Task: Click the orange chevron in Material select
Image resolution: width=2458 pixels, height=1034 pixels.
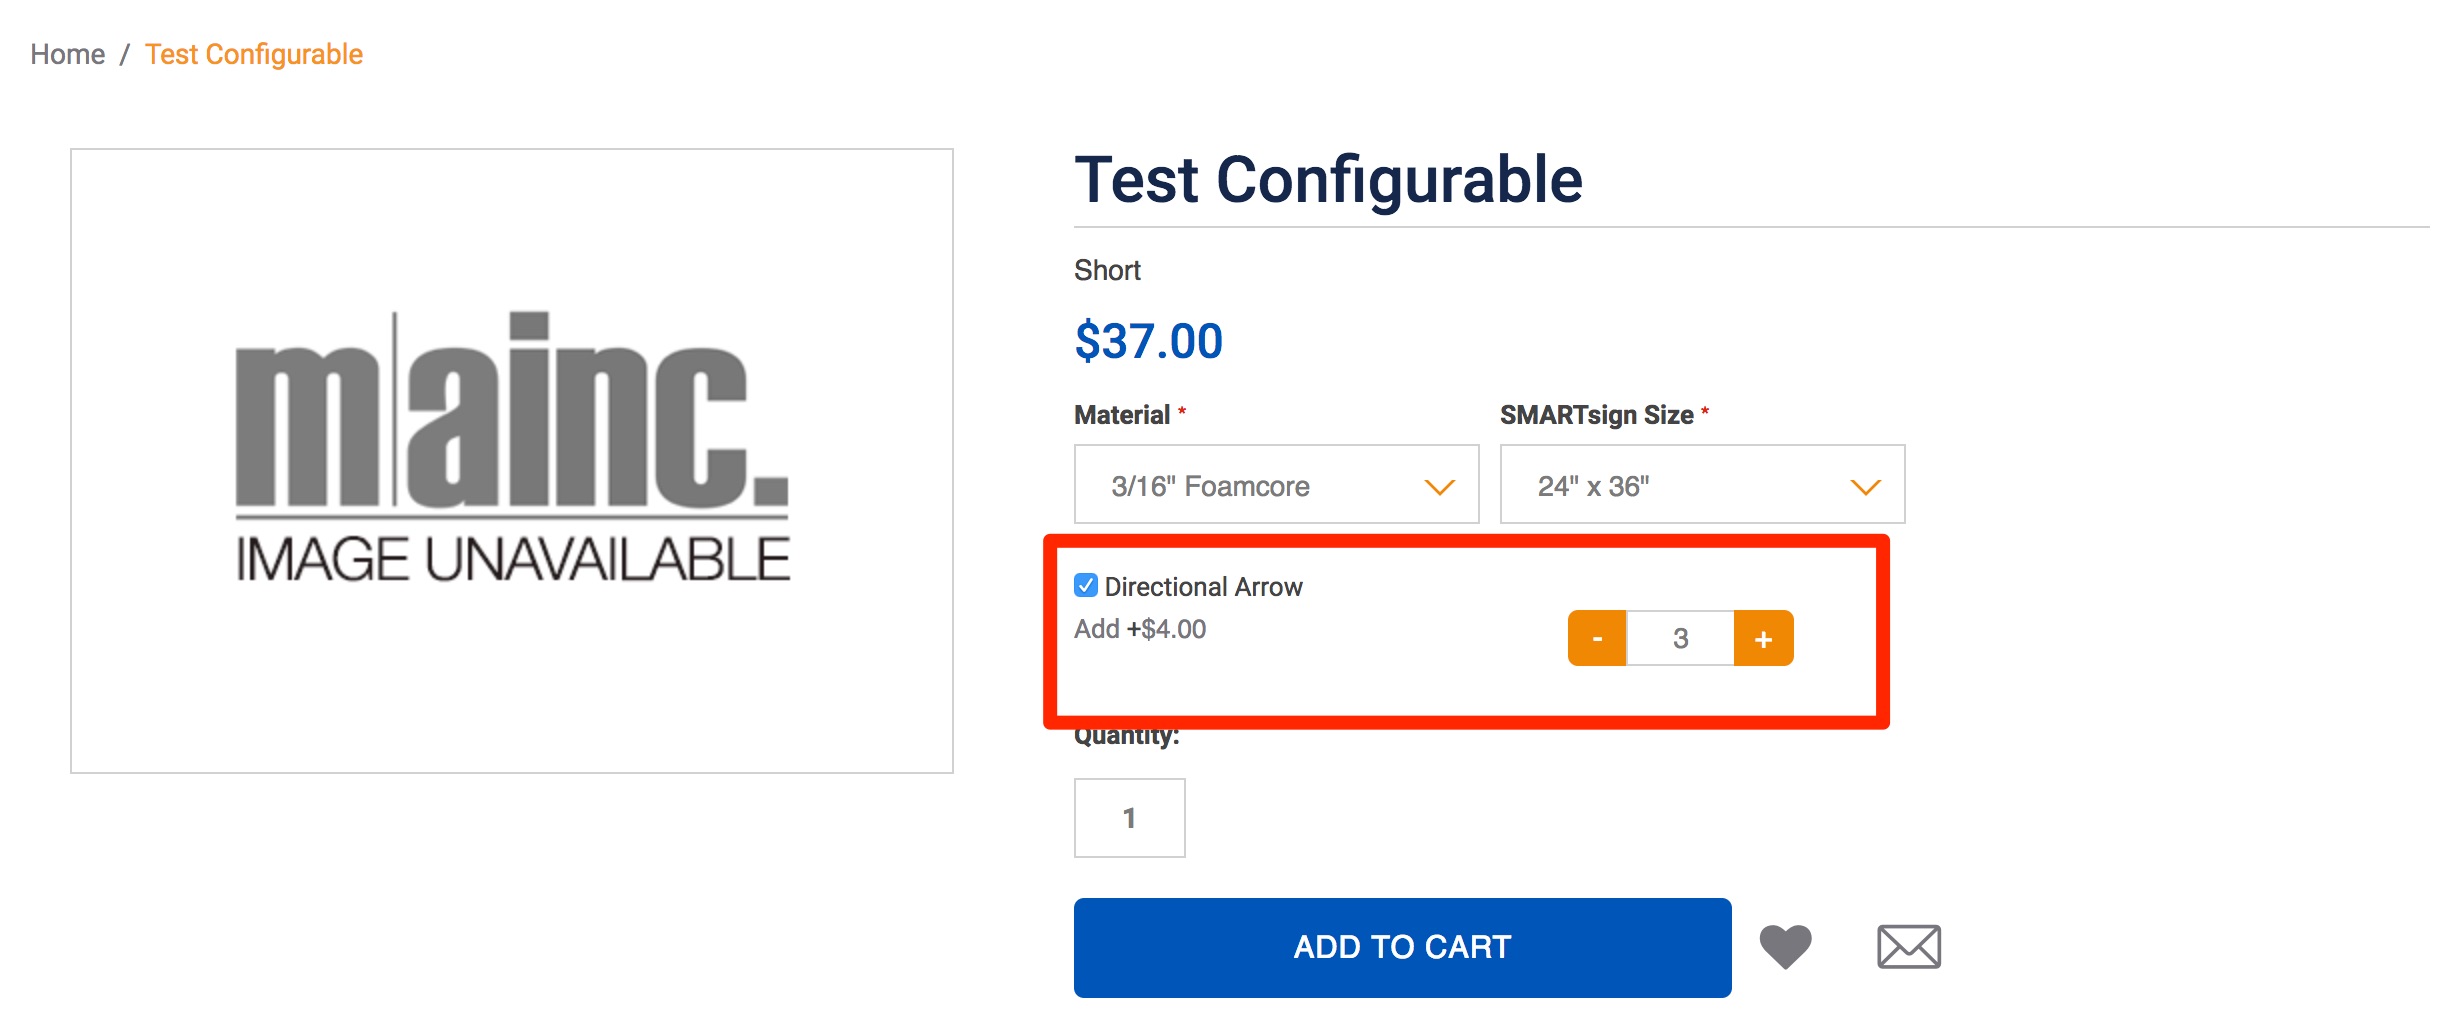Action: (x=1440, y=487)
